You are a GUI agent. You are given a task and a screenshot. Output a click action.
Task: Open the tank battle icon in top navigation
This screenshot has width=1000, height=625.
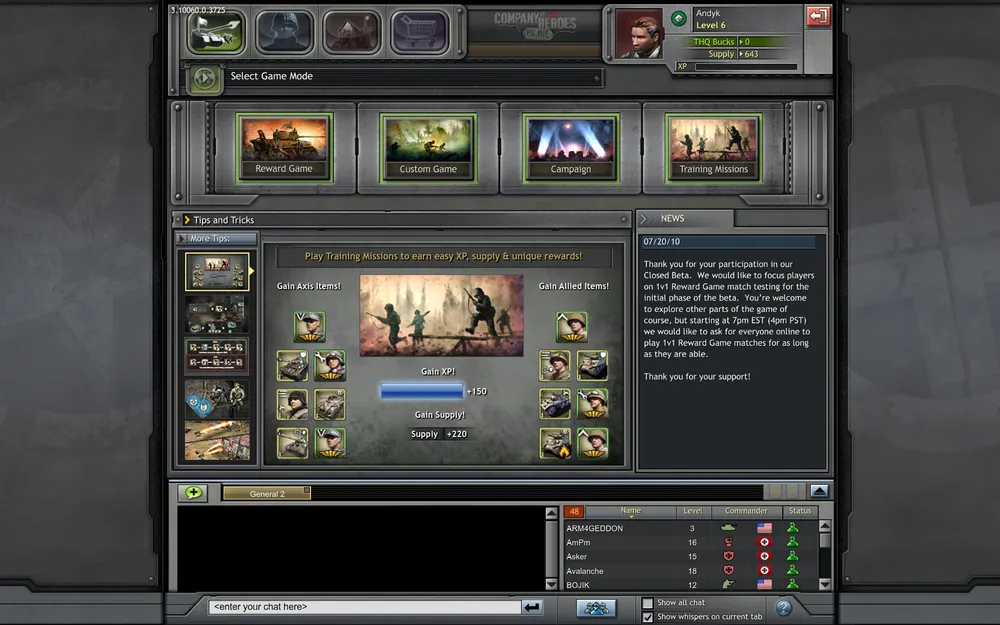coord(217,31)
